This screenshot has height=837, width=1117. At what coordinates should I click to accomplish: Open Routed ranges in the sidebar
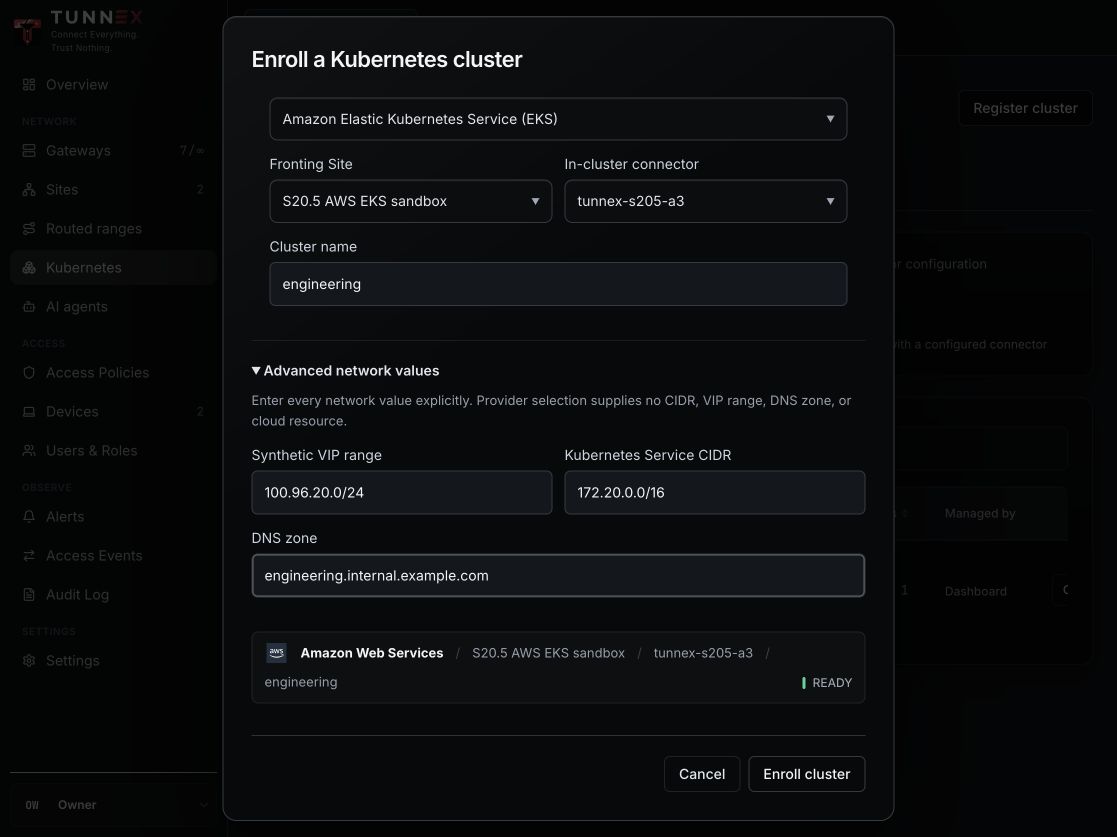pyautogui.click(x=113, y=229)
